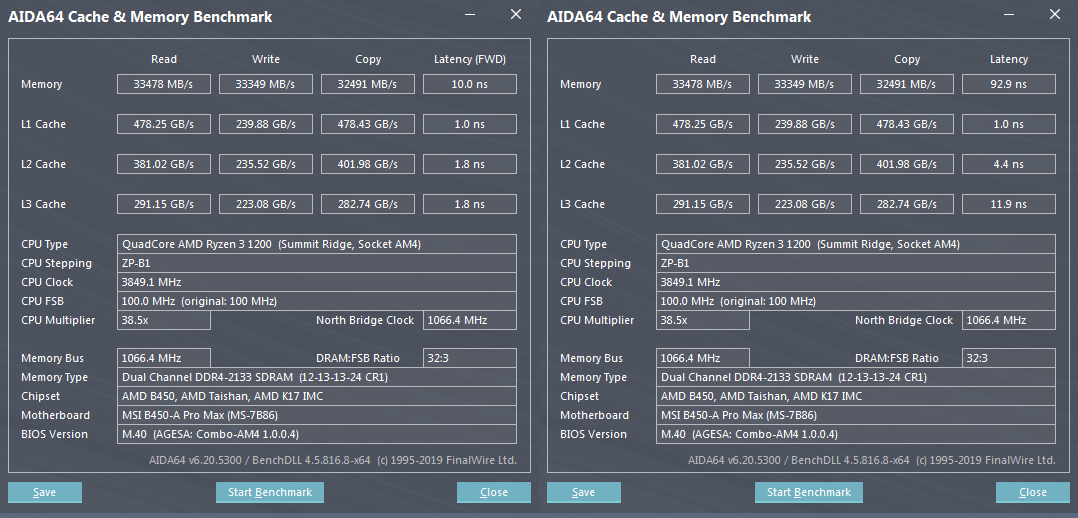Click the left window's Memory Read 33478 MB/s cell
Viewport: 1078px width, 518px height.
[164, 84]
